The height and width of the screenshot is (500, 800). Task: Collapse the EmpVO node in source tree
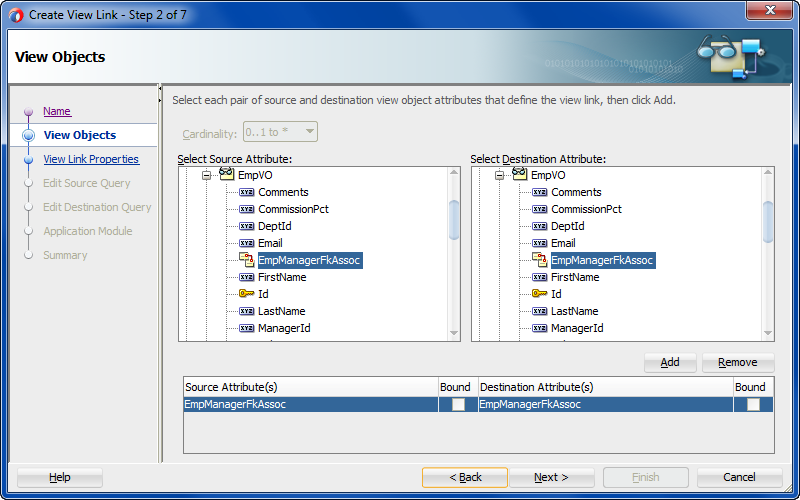(206, 176)
